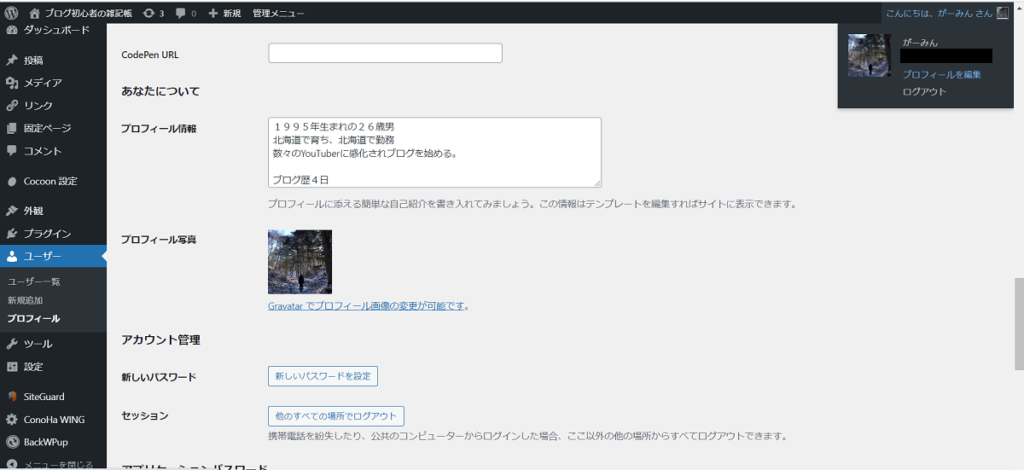Viewport: 1024px width, 470px height.
Task: Click inside the プロフィール情報 textarea
Action: [x=435, y=153]
